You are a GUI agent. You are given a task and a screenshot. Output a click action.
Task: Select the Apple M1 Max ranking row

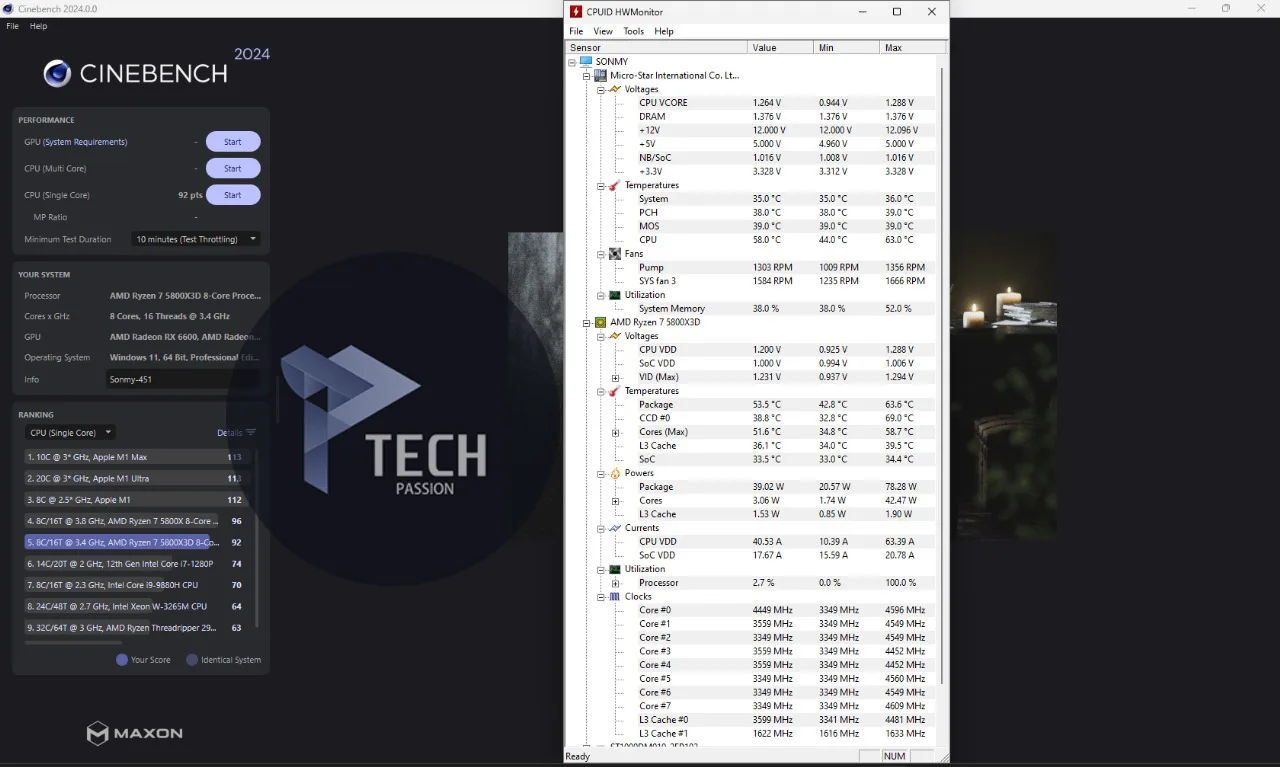point(135,457)
